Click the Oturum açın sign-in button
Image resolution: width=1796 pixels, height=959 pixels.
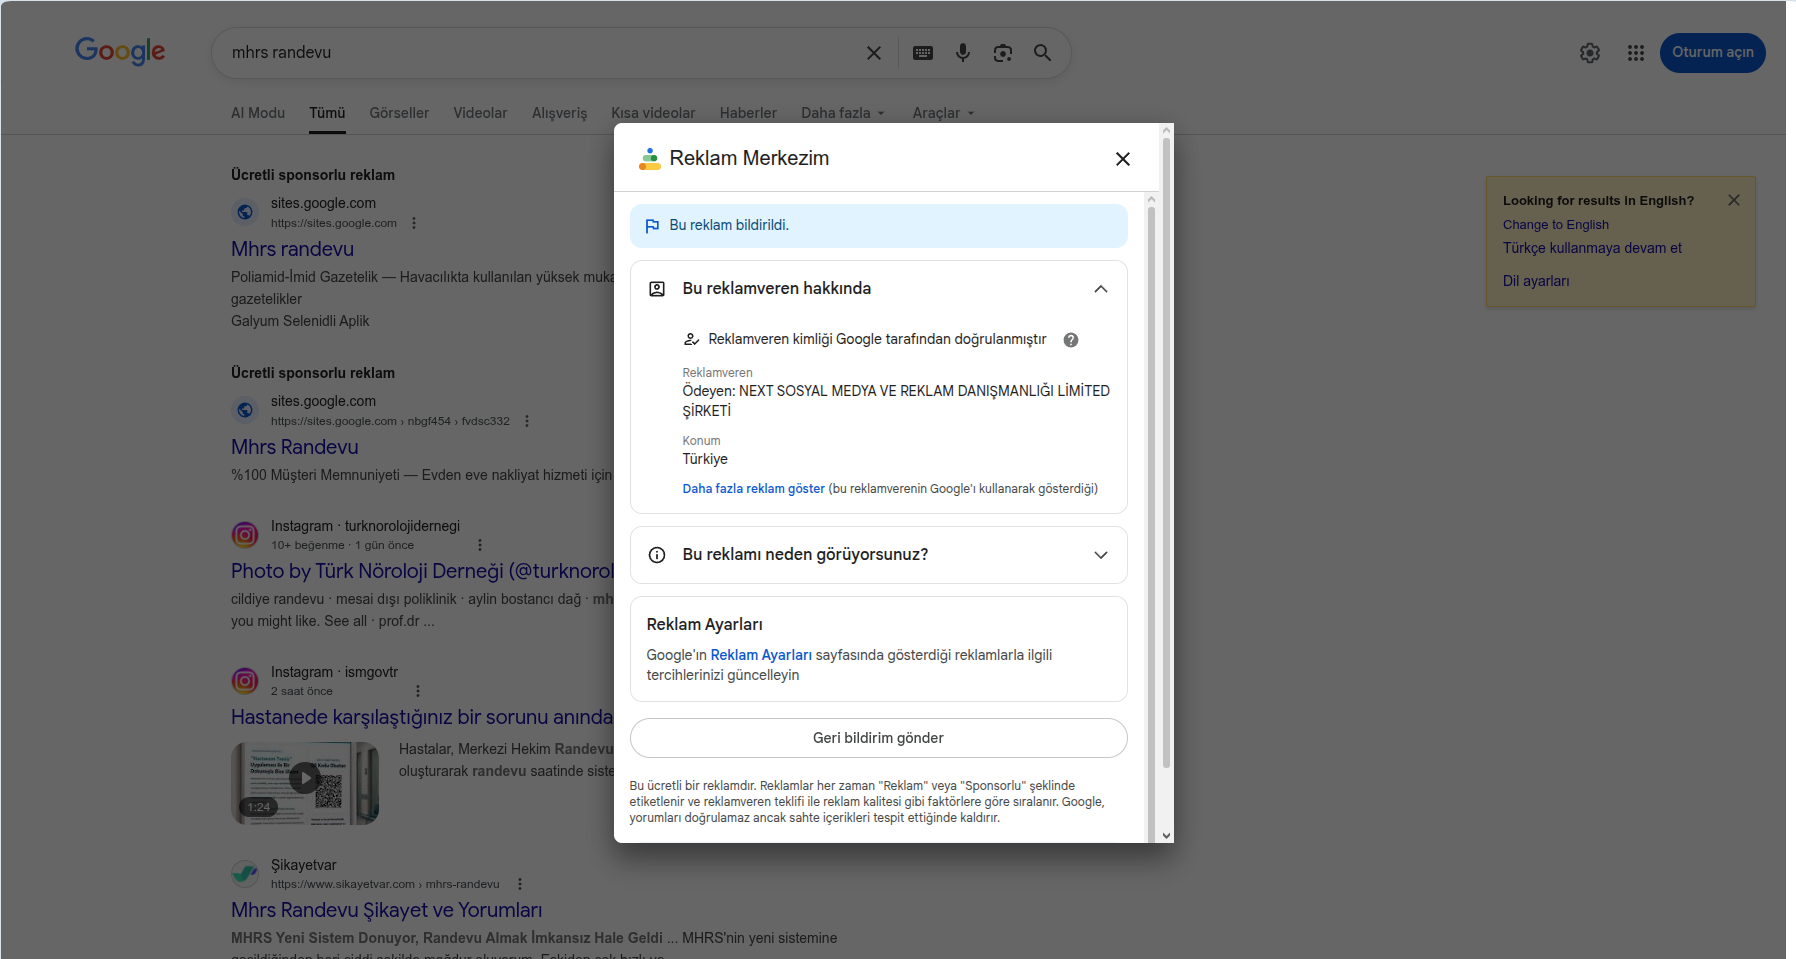click(1713, 53)
